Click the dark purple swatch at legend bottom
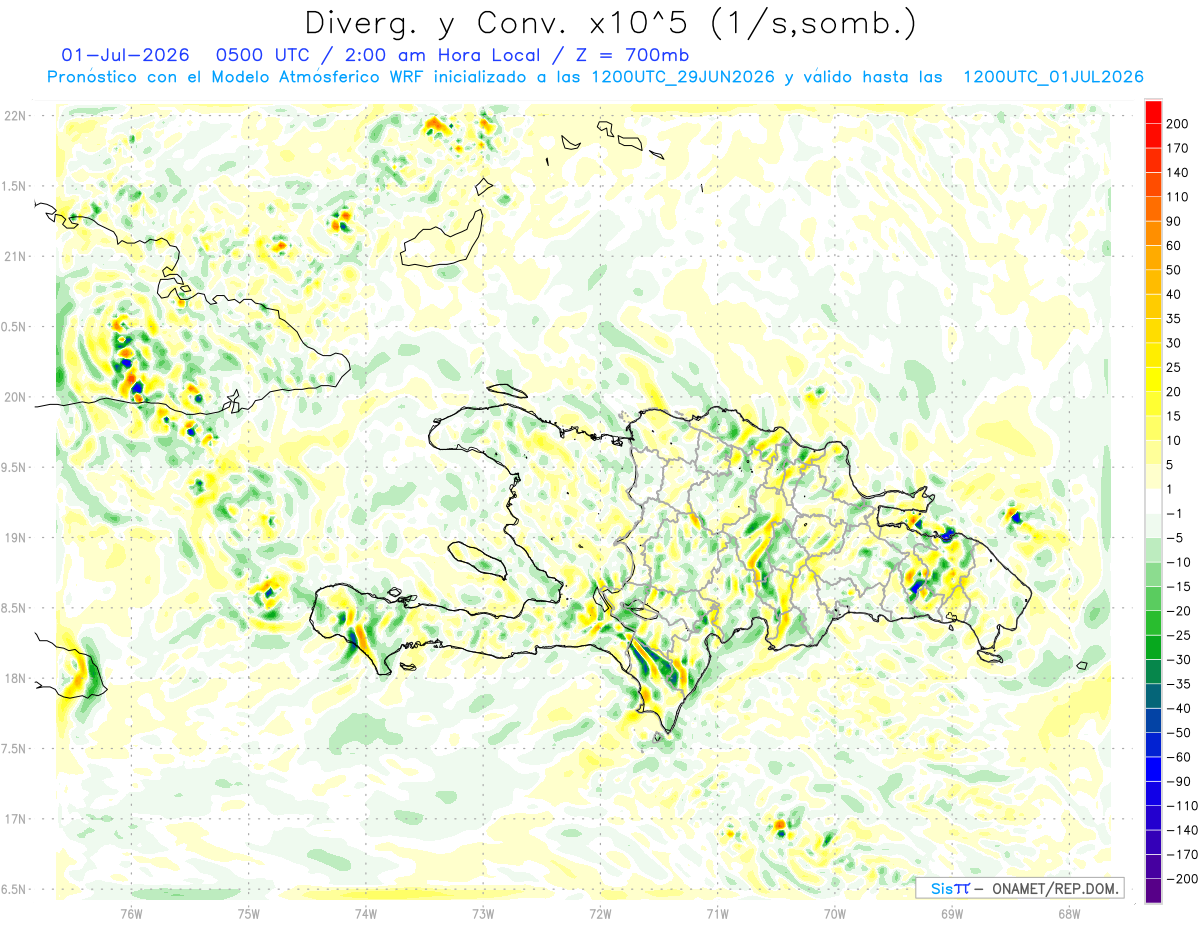The height and width of the screenshot is (927, 1200). point(1153,890)
